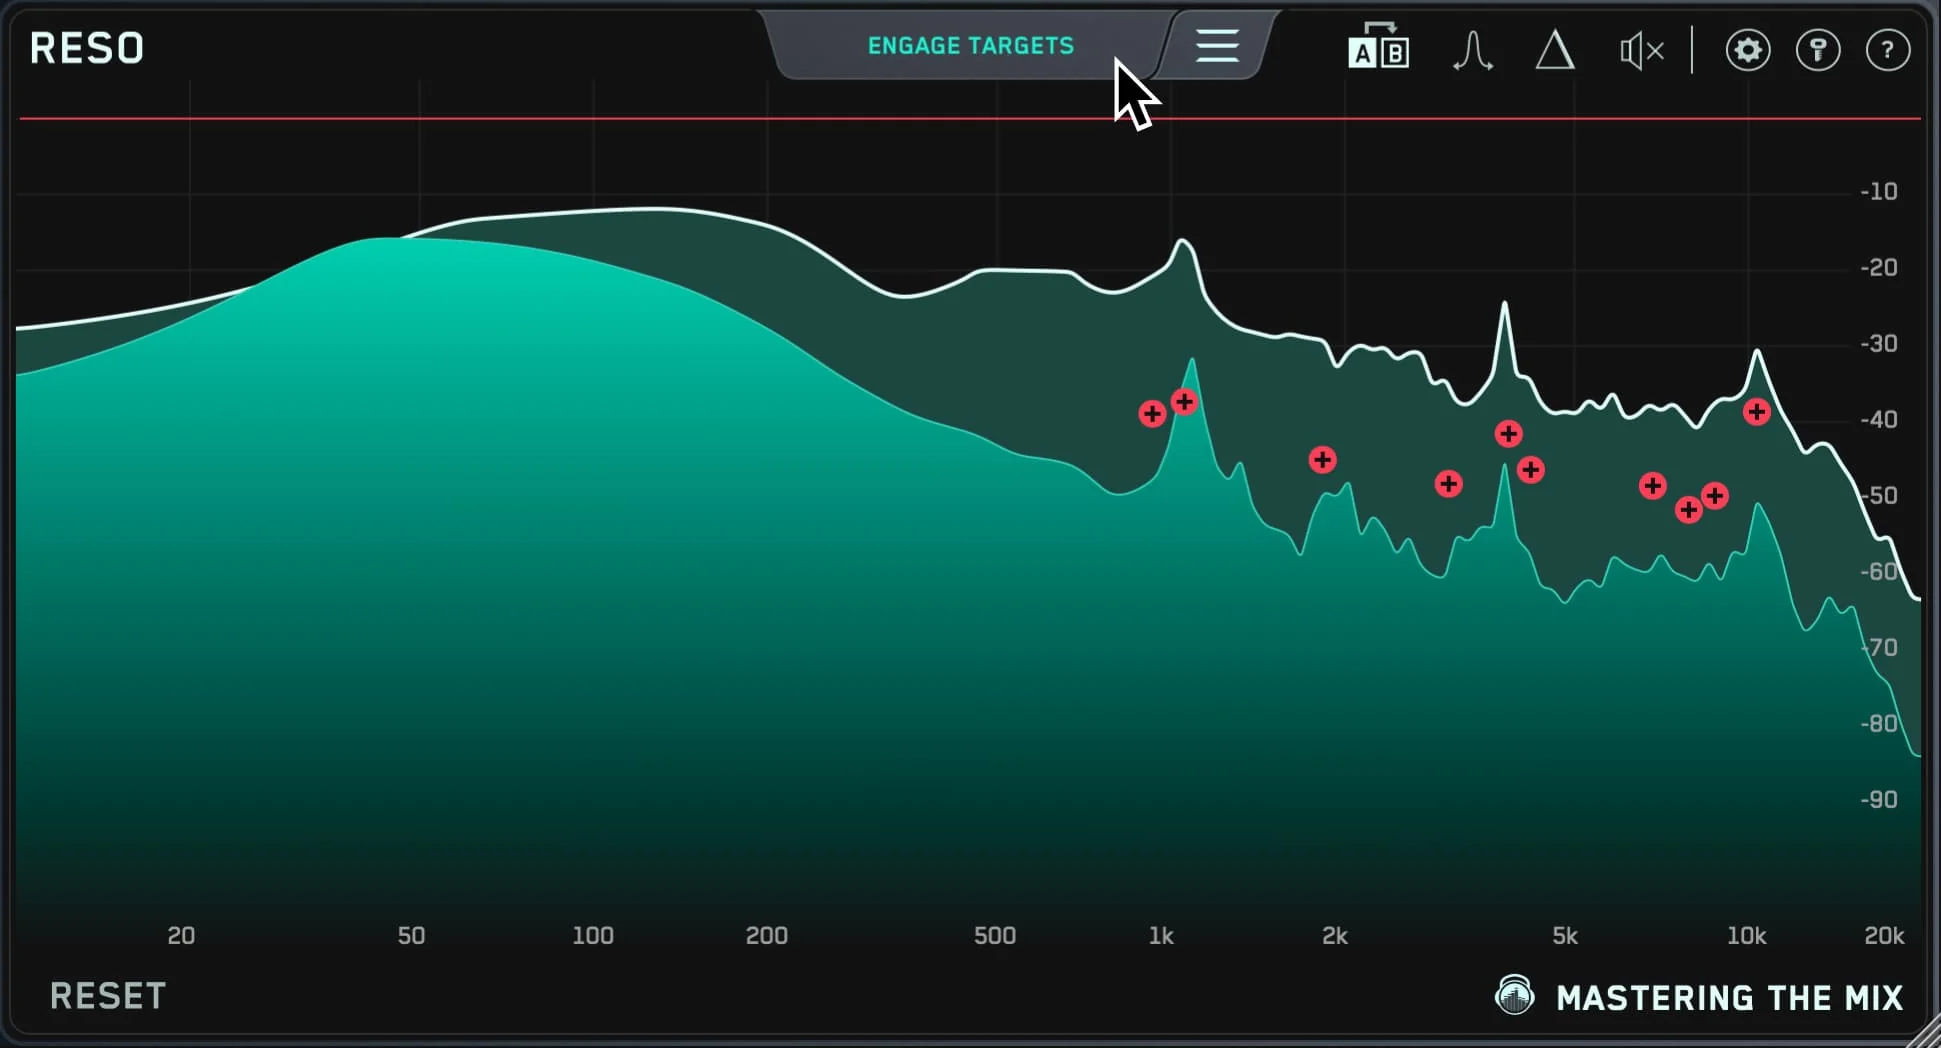Screen dimensions: 1941x1048
Task: Open the hamburger preset menu
Action: click(1216, 46)
